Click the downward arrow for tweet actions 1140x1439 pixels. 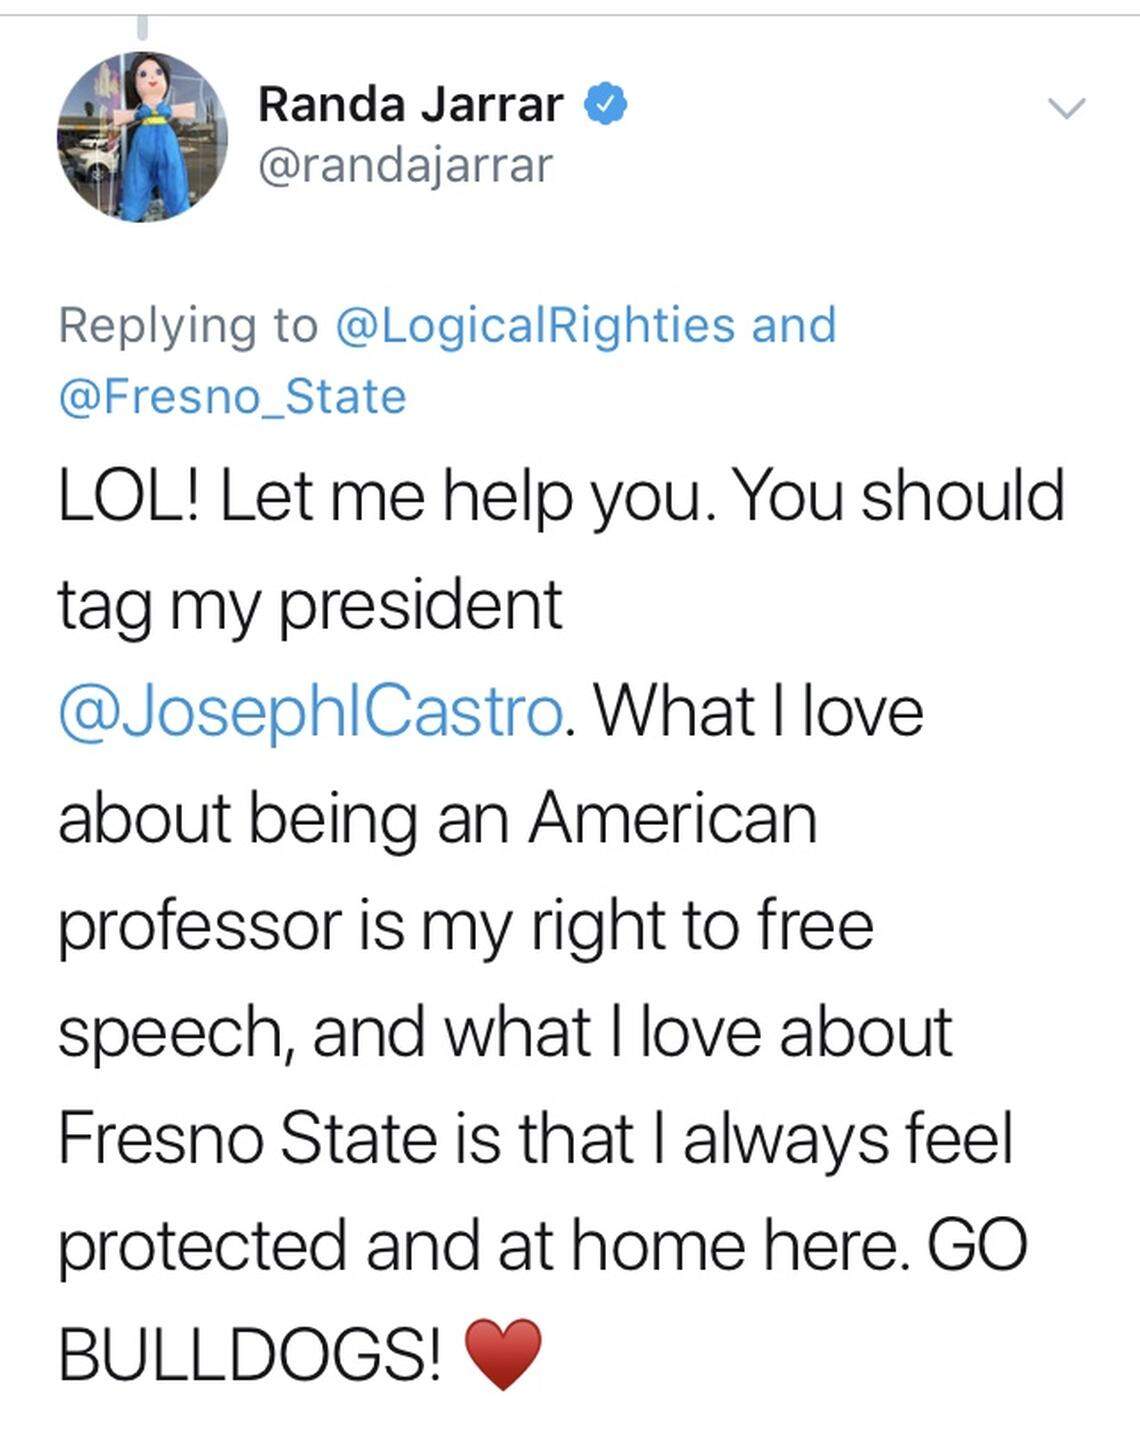click(x=1068, y=110)
